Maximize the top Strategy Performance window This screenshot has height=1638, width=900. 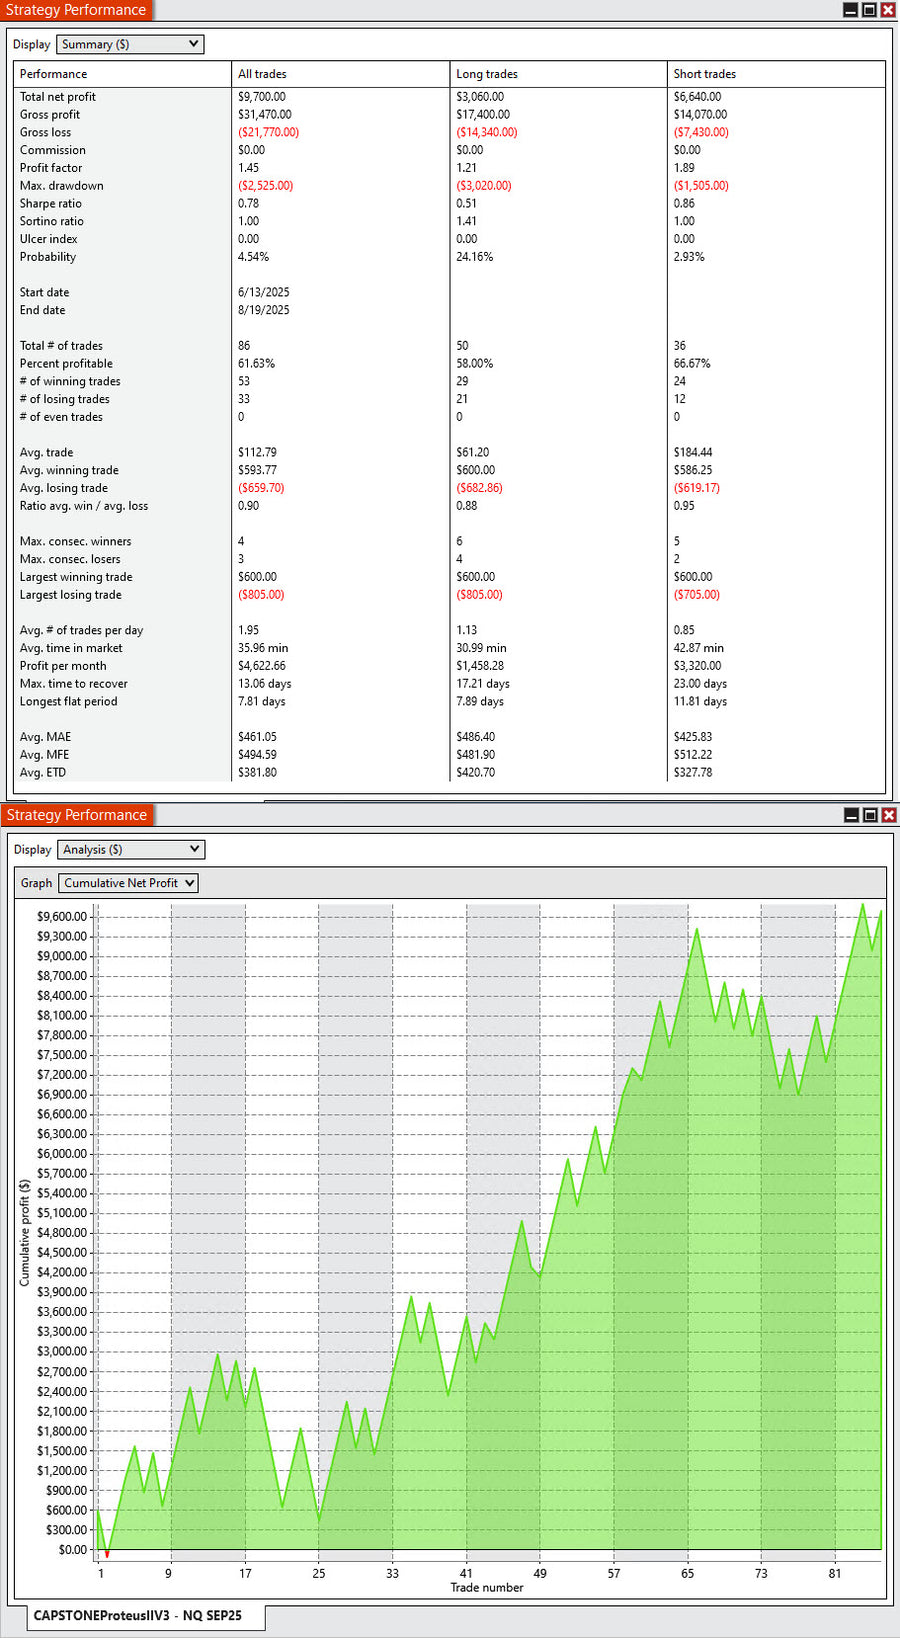tap(869, 10)
